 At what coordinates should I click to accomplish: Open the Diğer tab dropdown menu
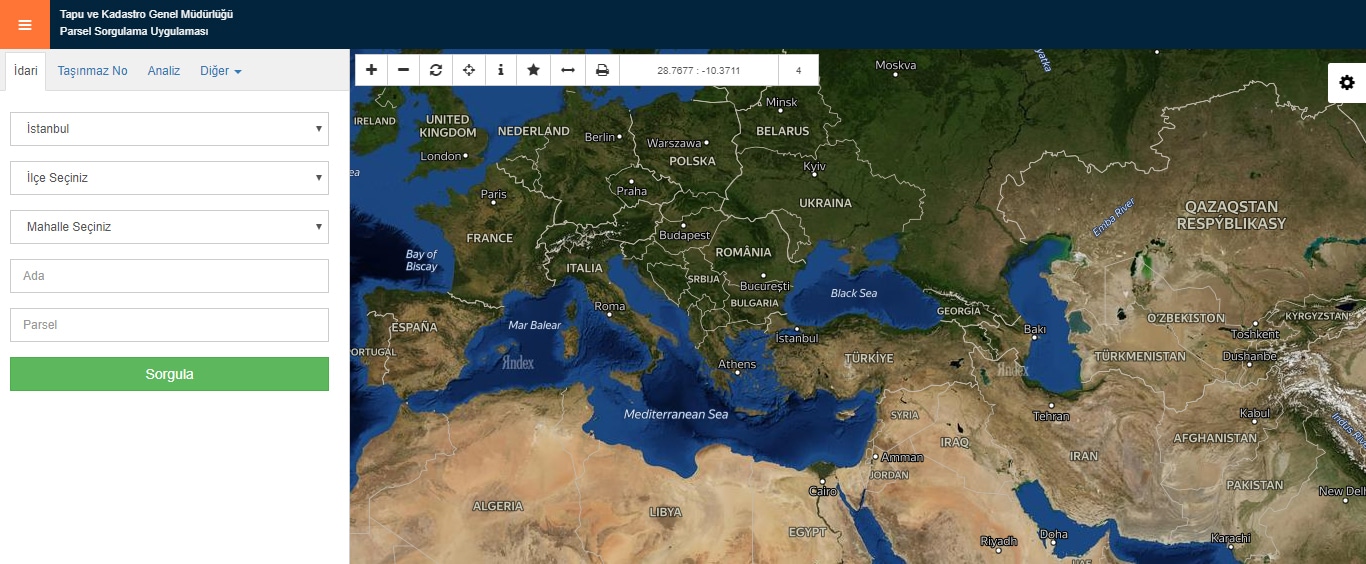coord(220,71)
